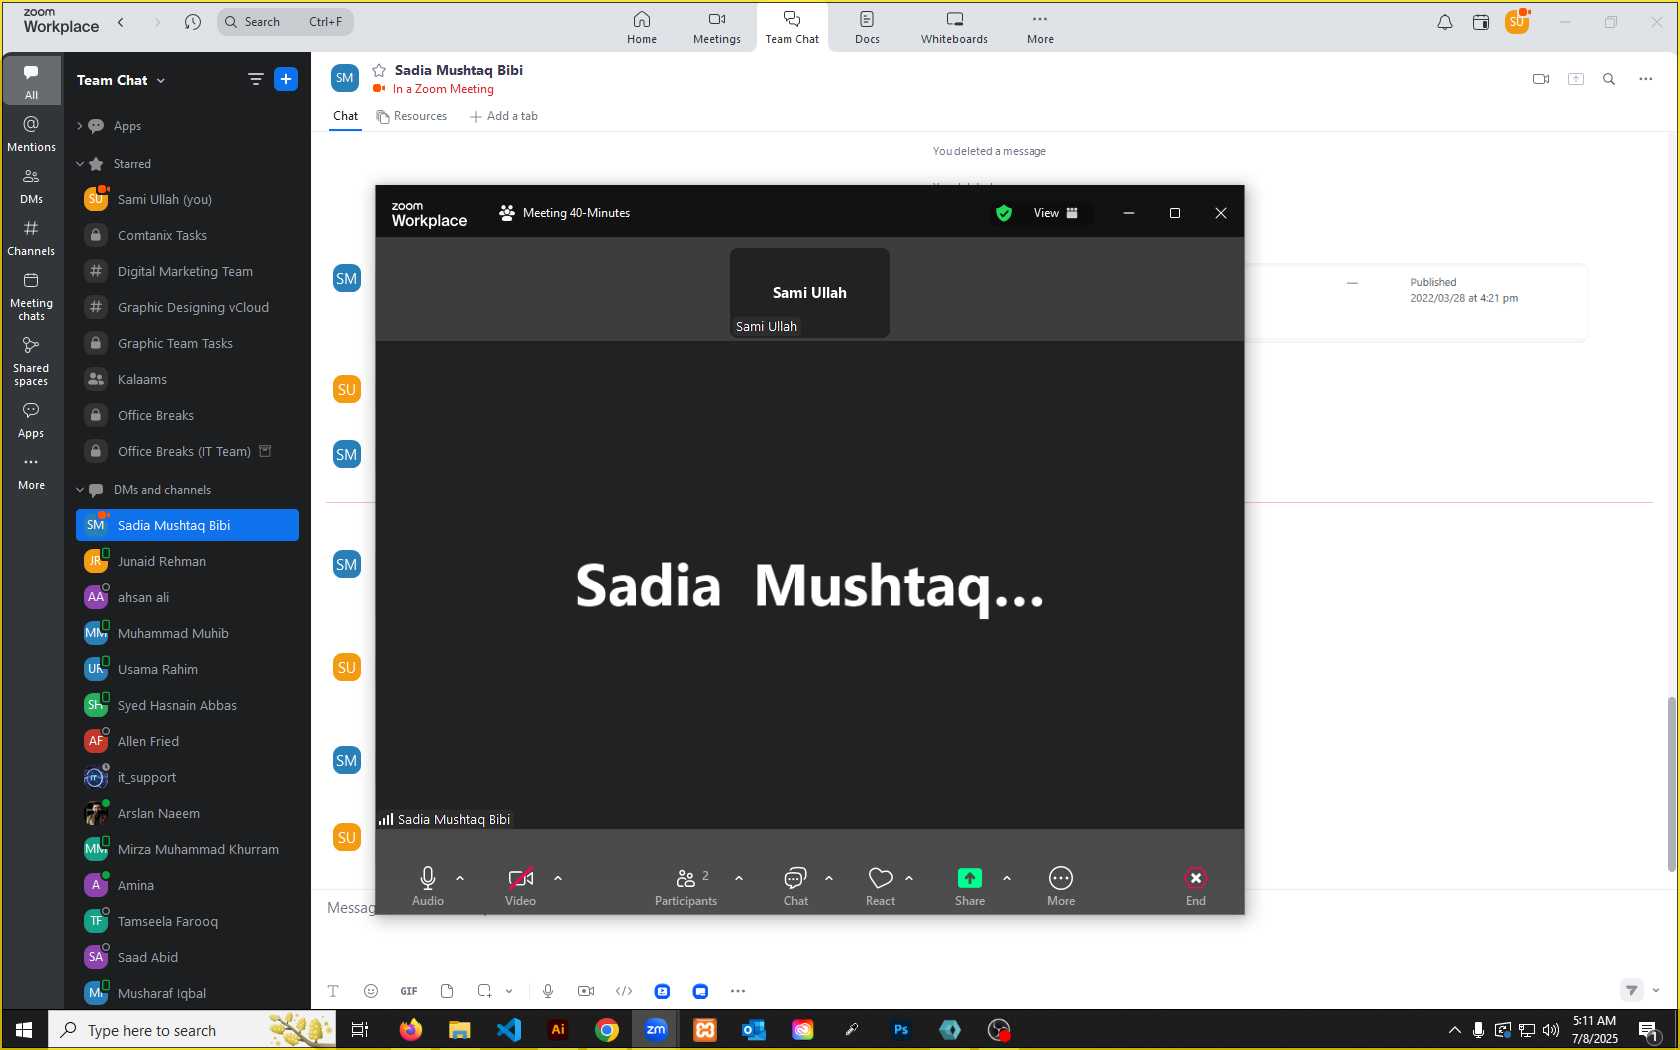The height and width of the screenshot is (1050, 1680).
Task: Open the calendar icon in the top bar
Action: tap(1481, 22)
